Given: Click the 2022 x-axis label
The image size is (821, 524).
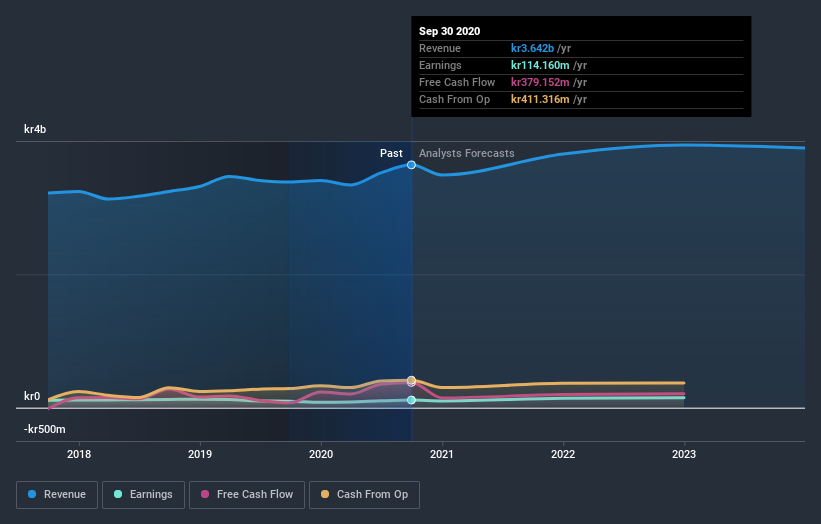Looking at the screenshot, I should pyautogui.click(x=563, y=454).
